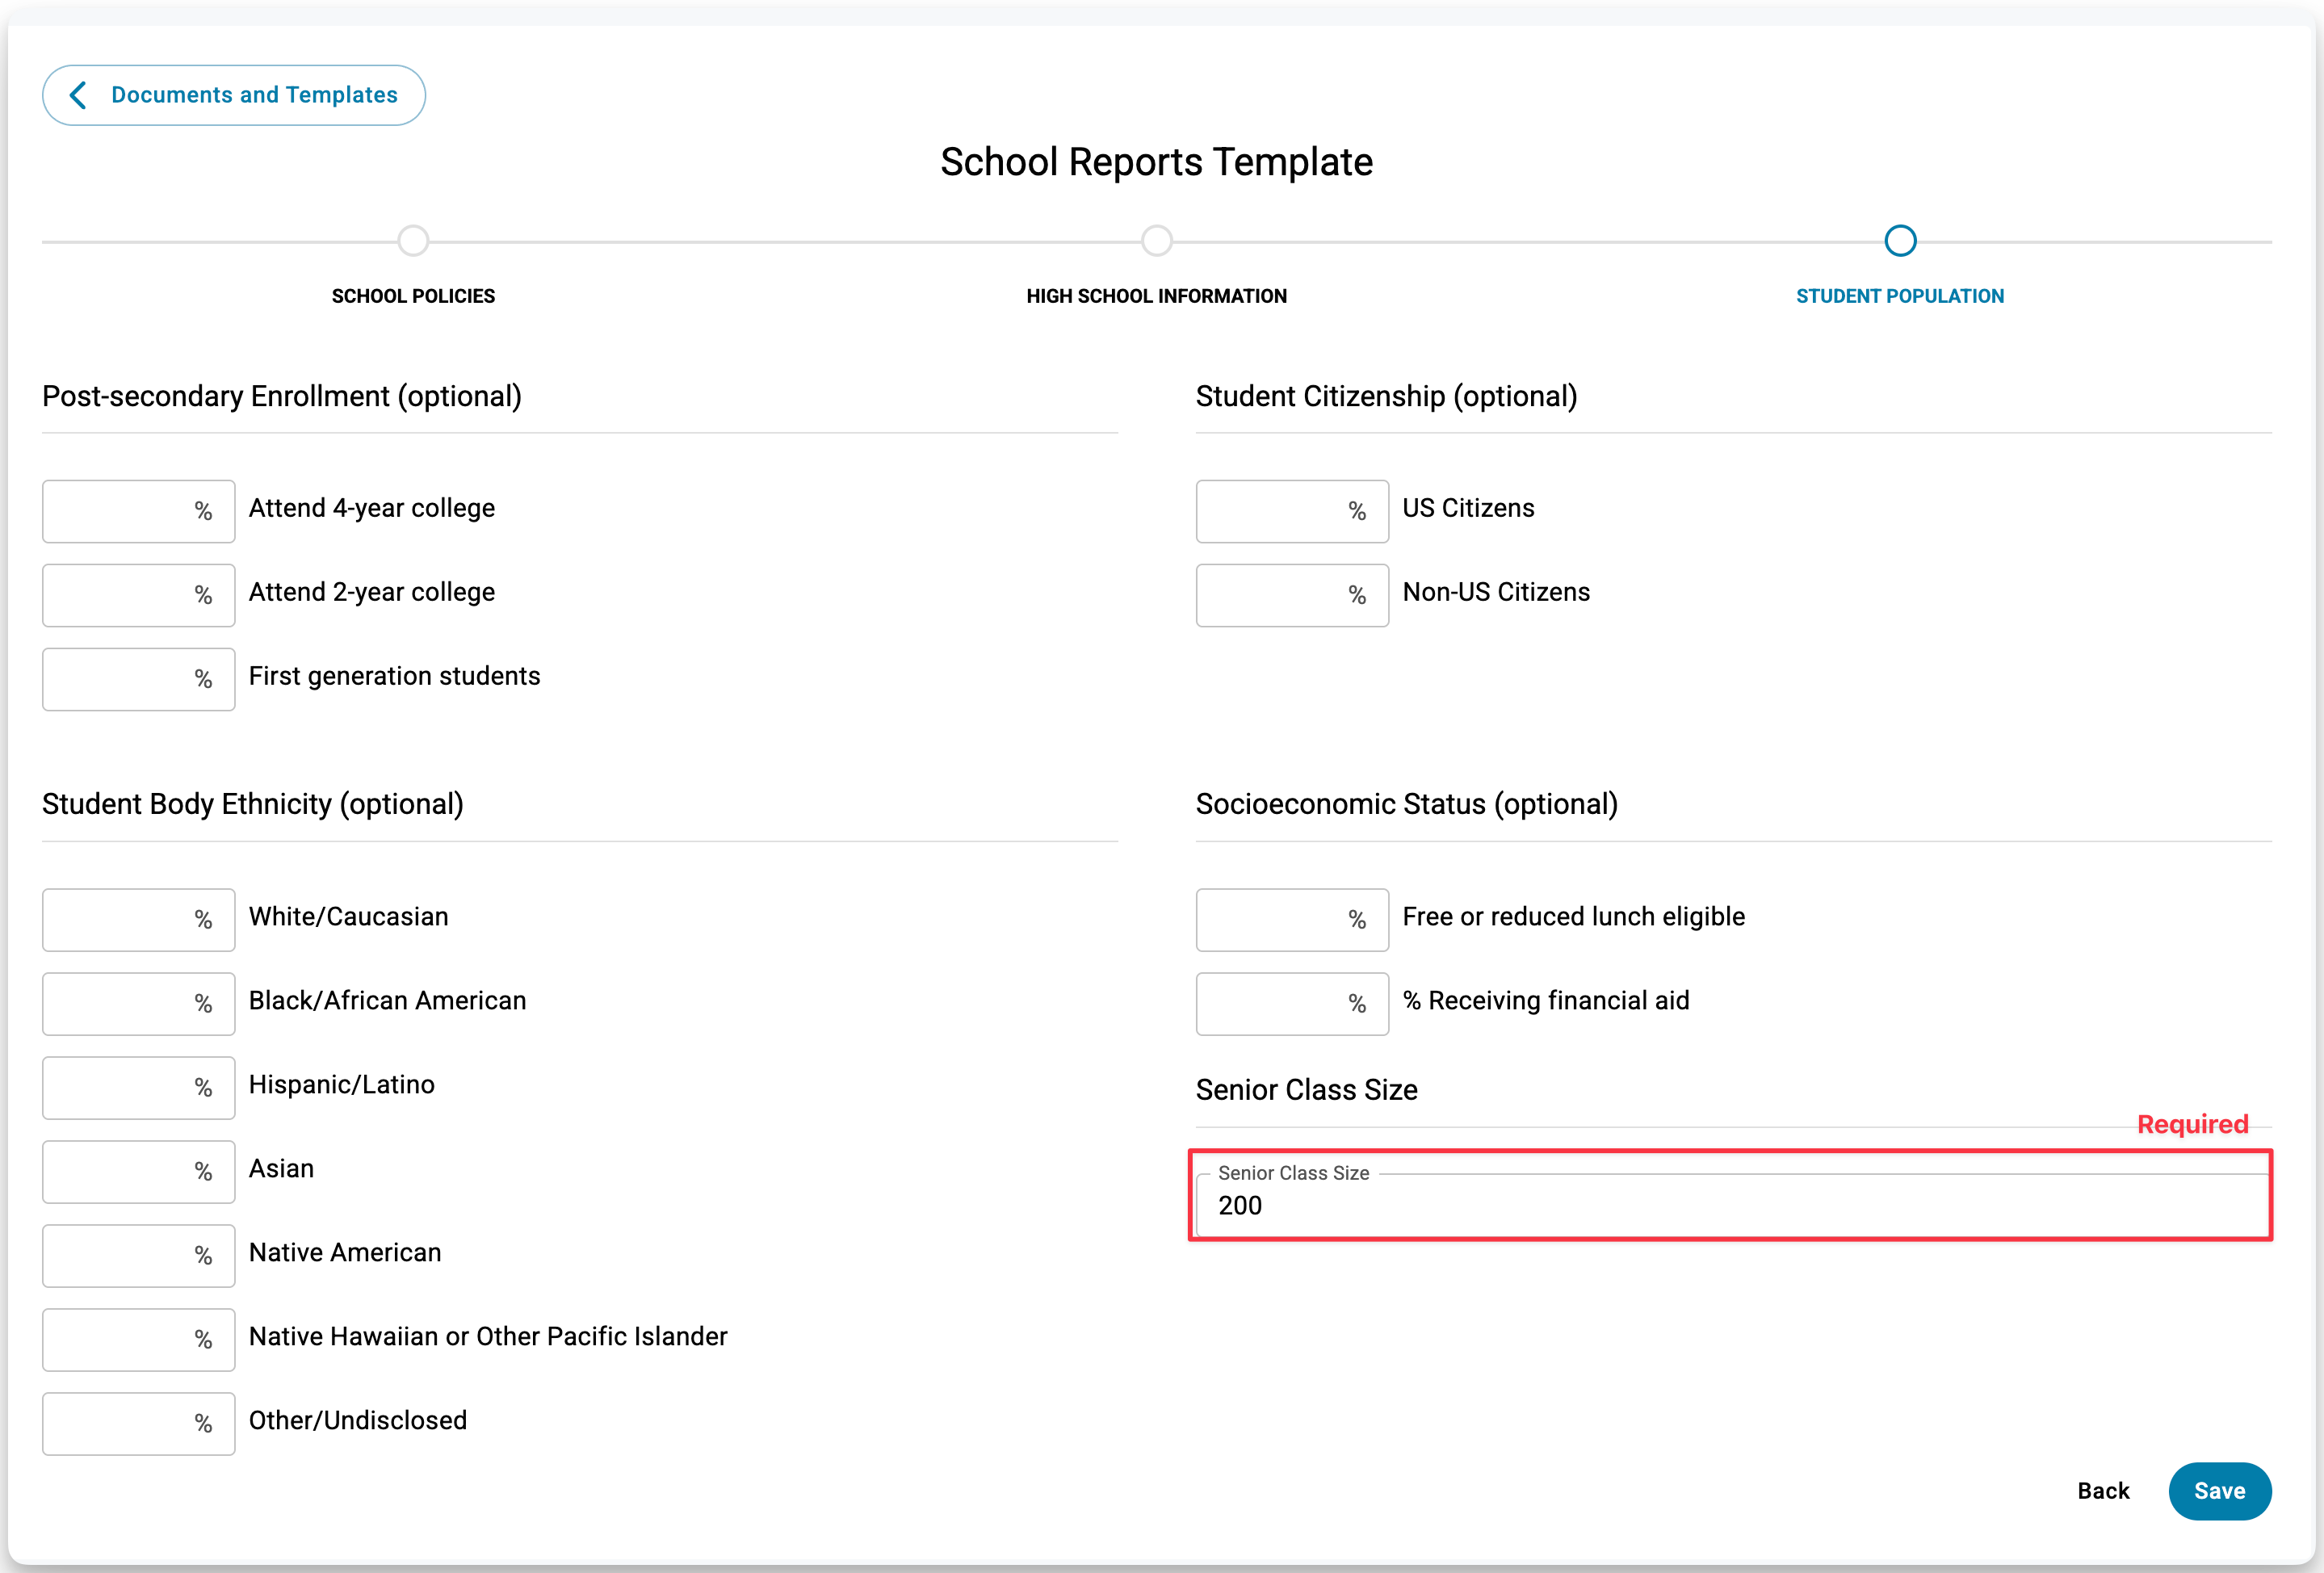
Task: Select Student Population step circle
Action: click(x=1899, y=241)
